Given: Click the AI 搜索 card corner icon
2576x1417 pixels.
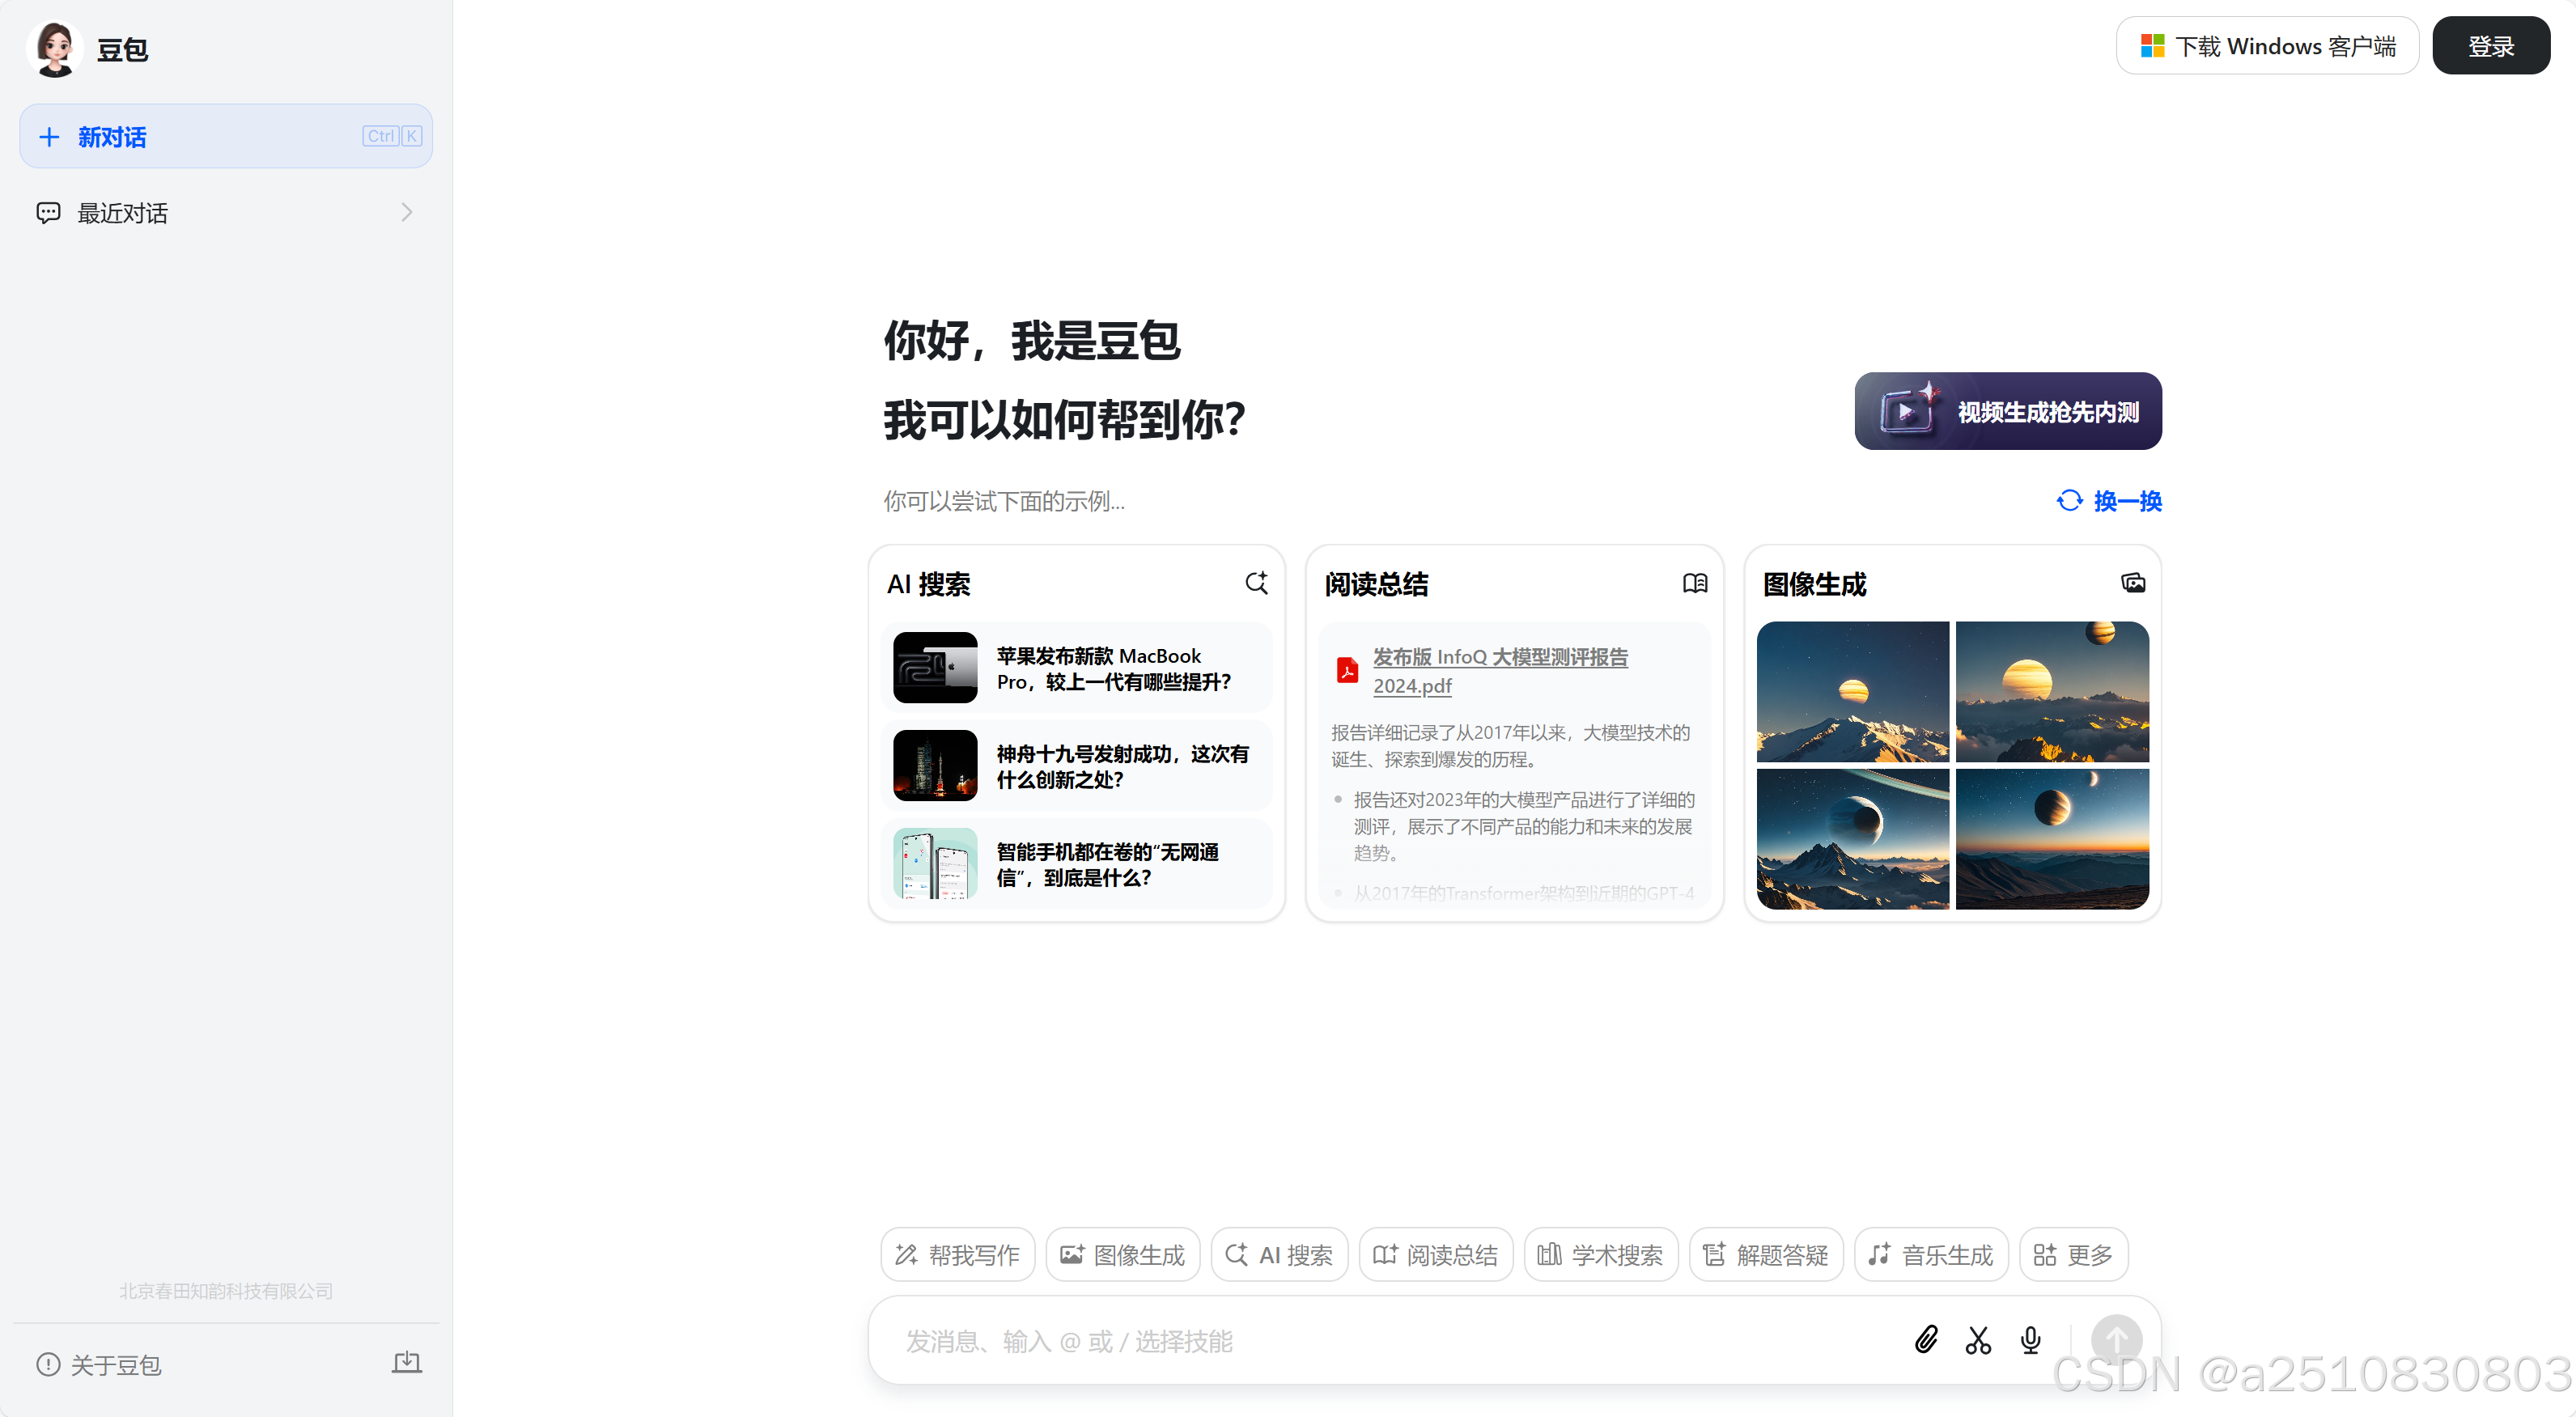Looking at the screenshot, I should pyautogui.click(x=1256, y=583).
